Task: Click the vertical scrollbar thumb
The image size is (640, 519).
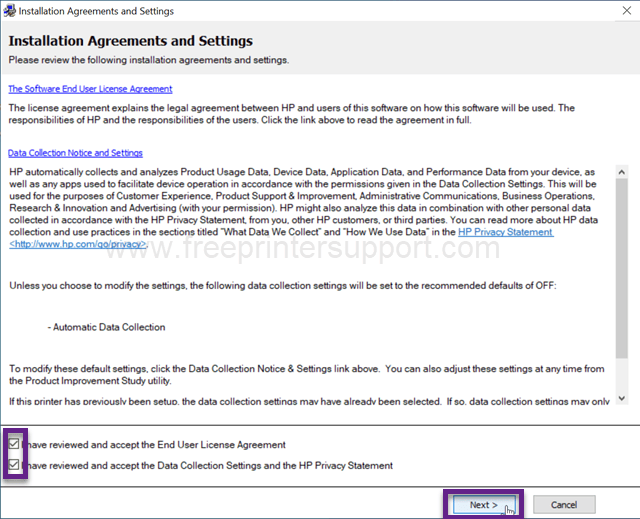Action: [x=622, y=268]
